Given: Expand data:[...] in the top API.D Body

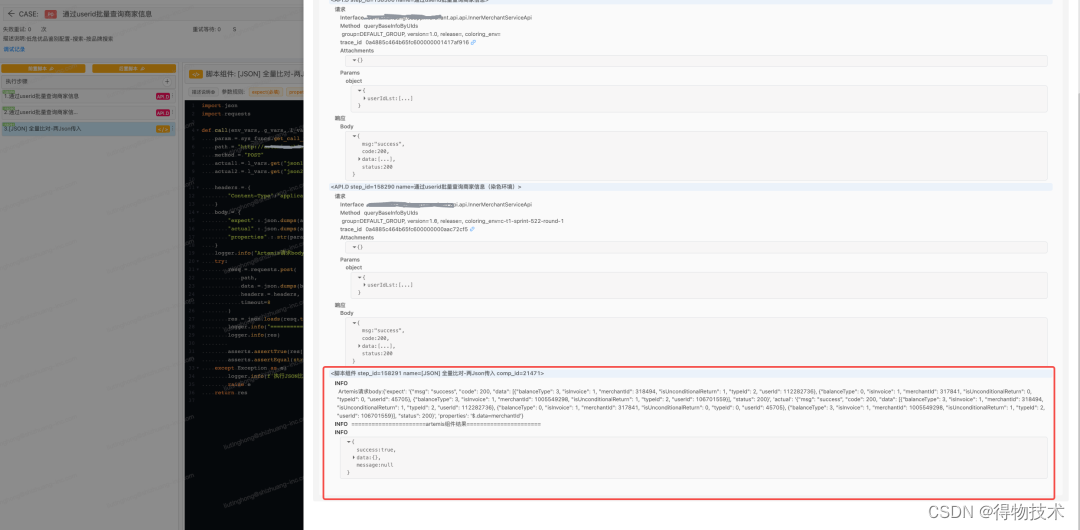Looking at the screenshot, I should pos(360,159).
